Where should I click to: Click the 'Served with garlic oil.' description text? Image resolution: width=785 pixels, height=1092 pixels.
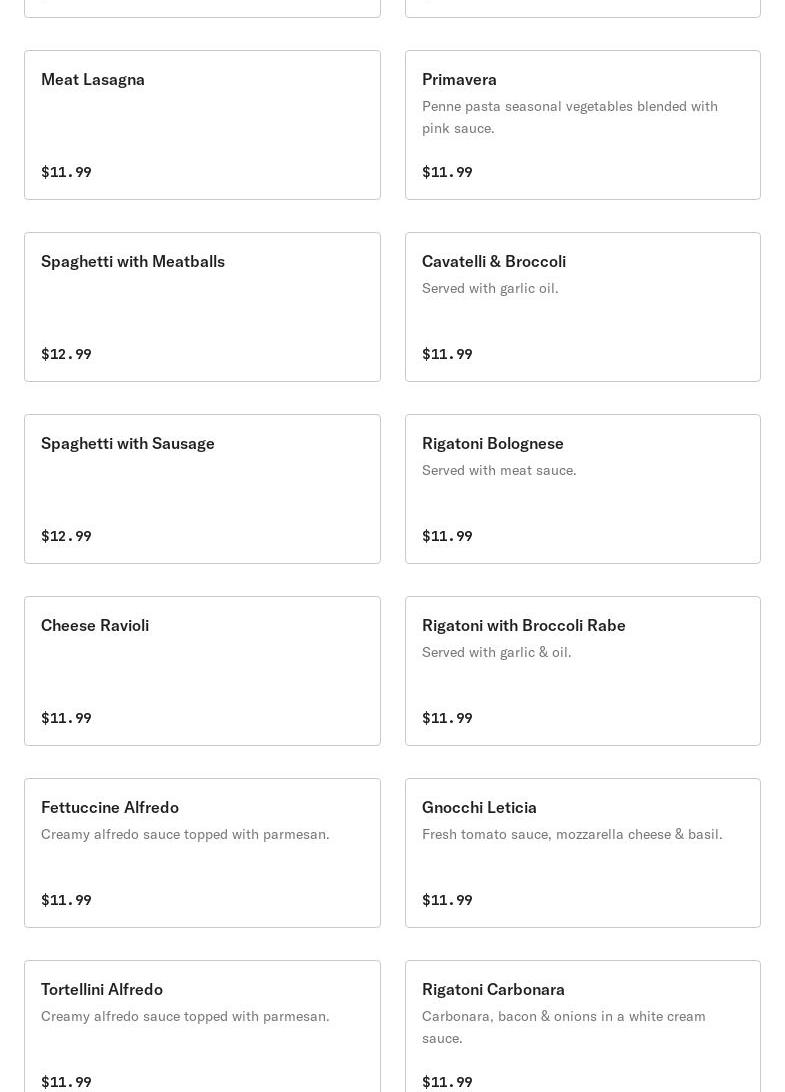coord(490,288)
